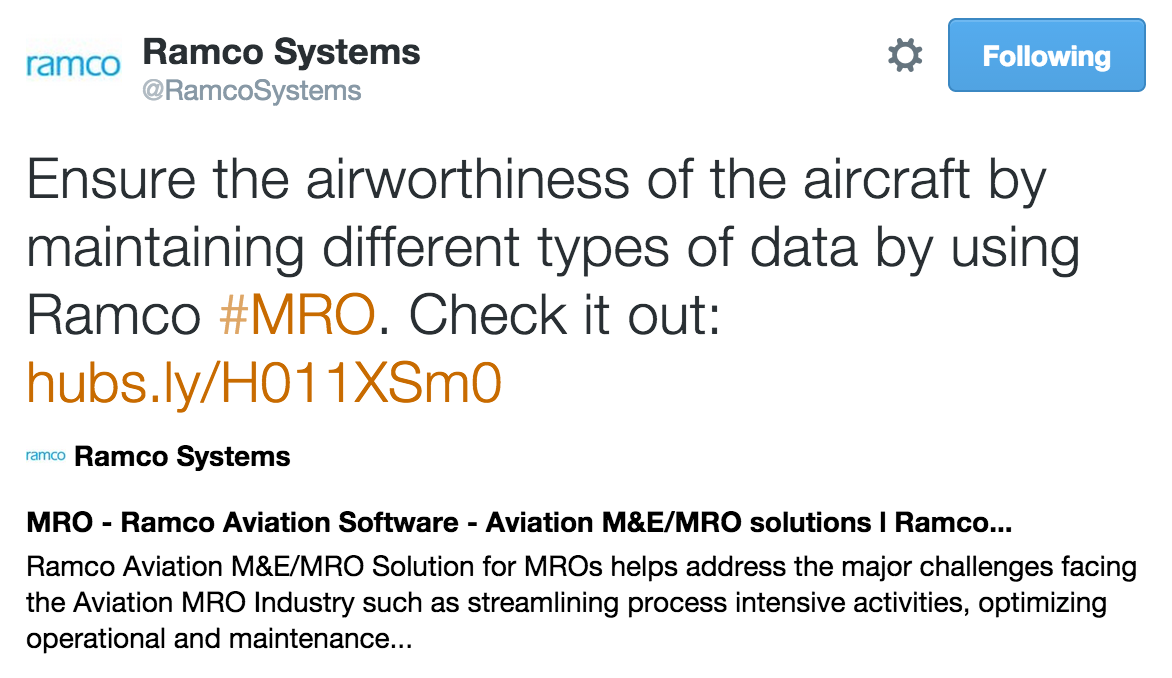Click the "operational and maintenance..." description line
The image size is (1172, 678).
[219, 638]
